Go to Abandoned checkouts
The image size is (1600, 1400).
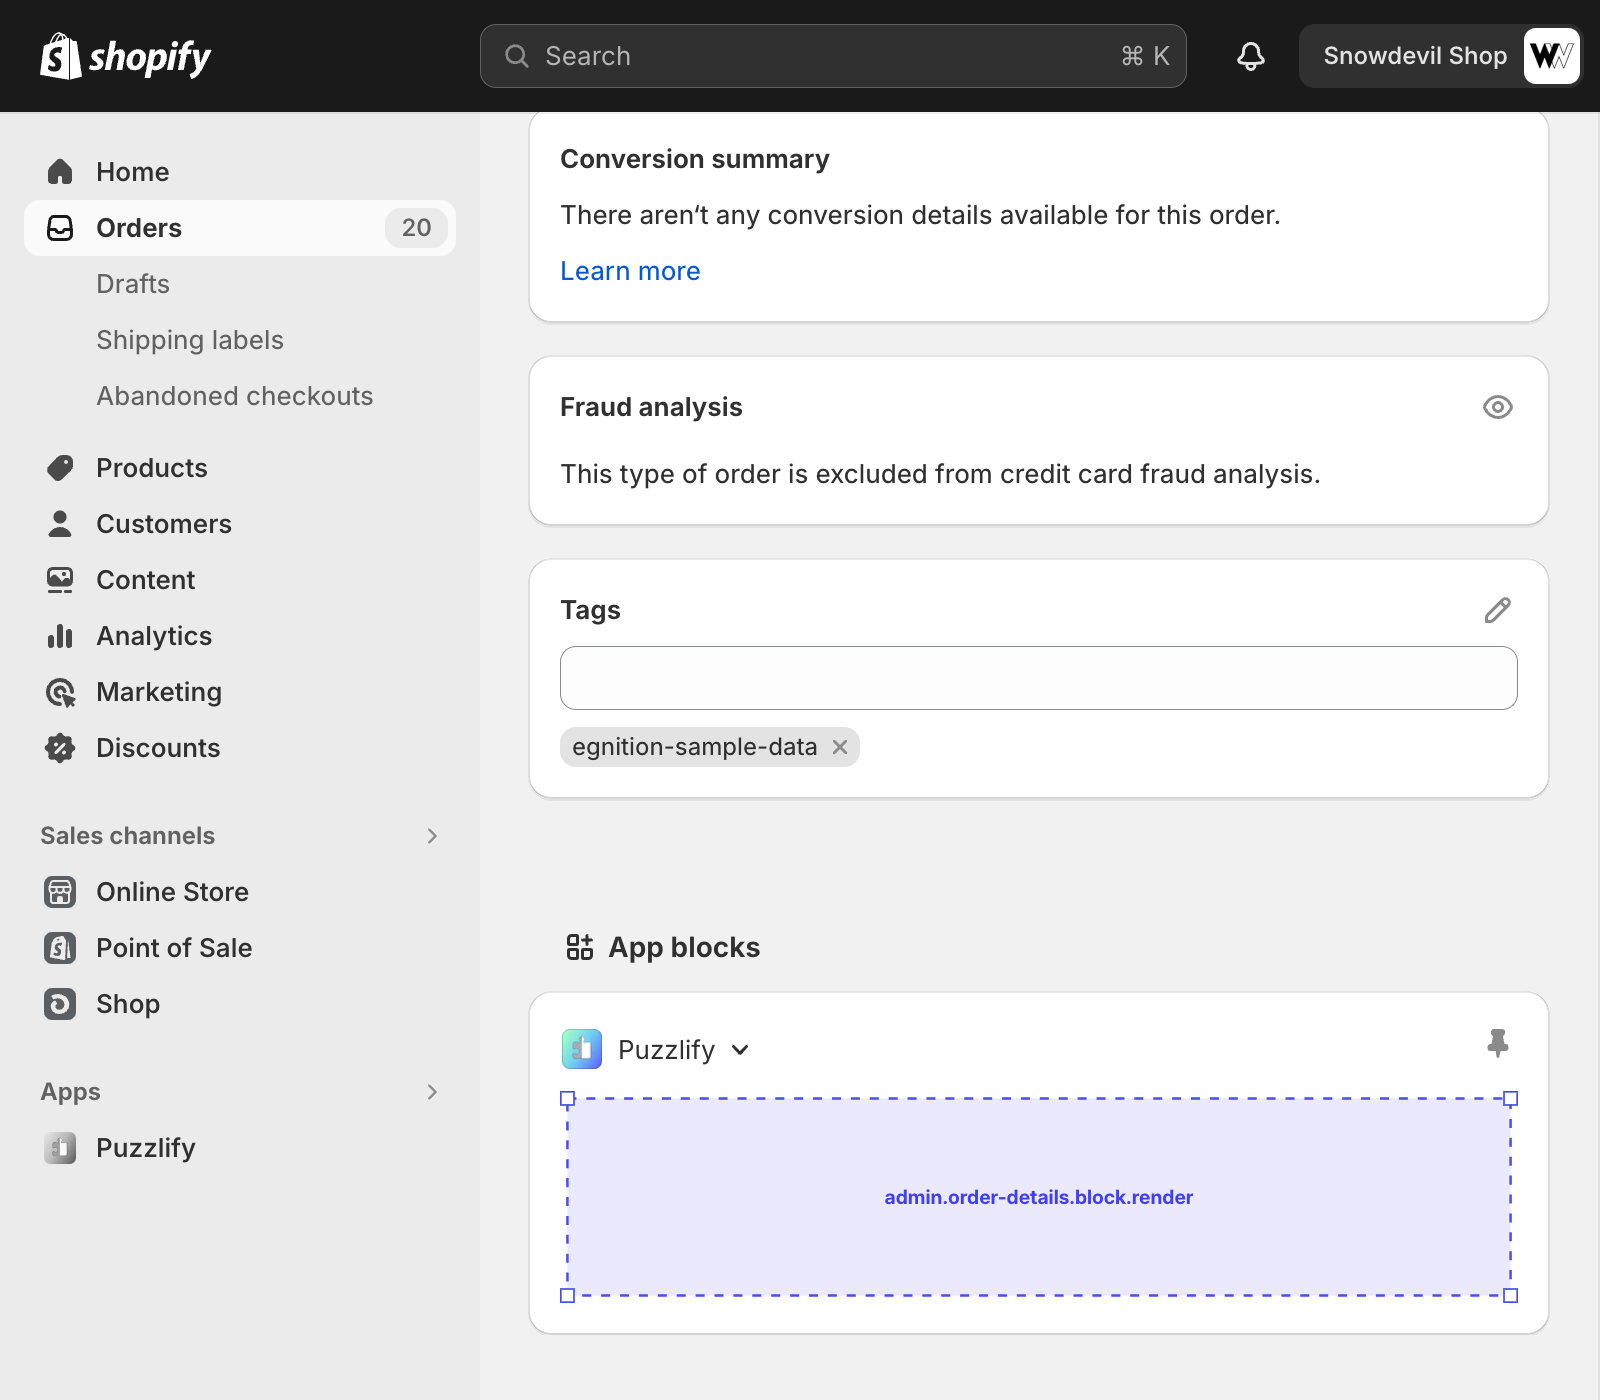234,396
